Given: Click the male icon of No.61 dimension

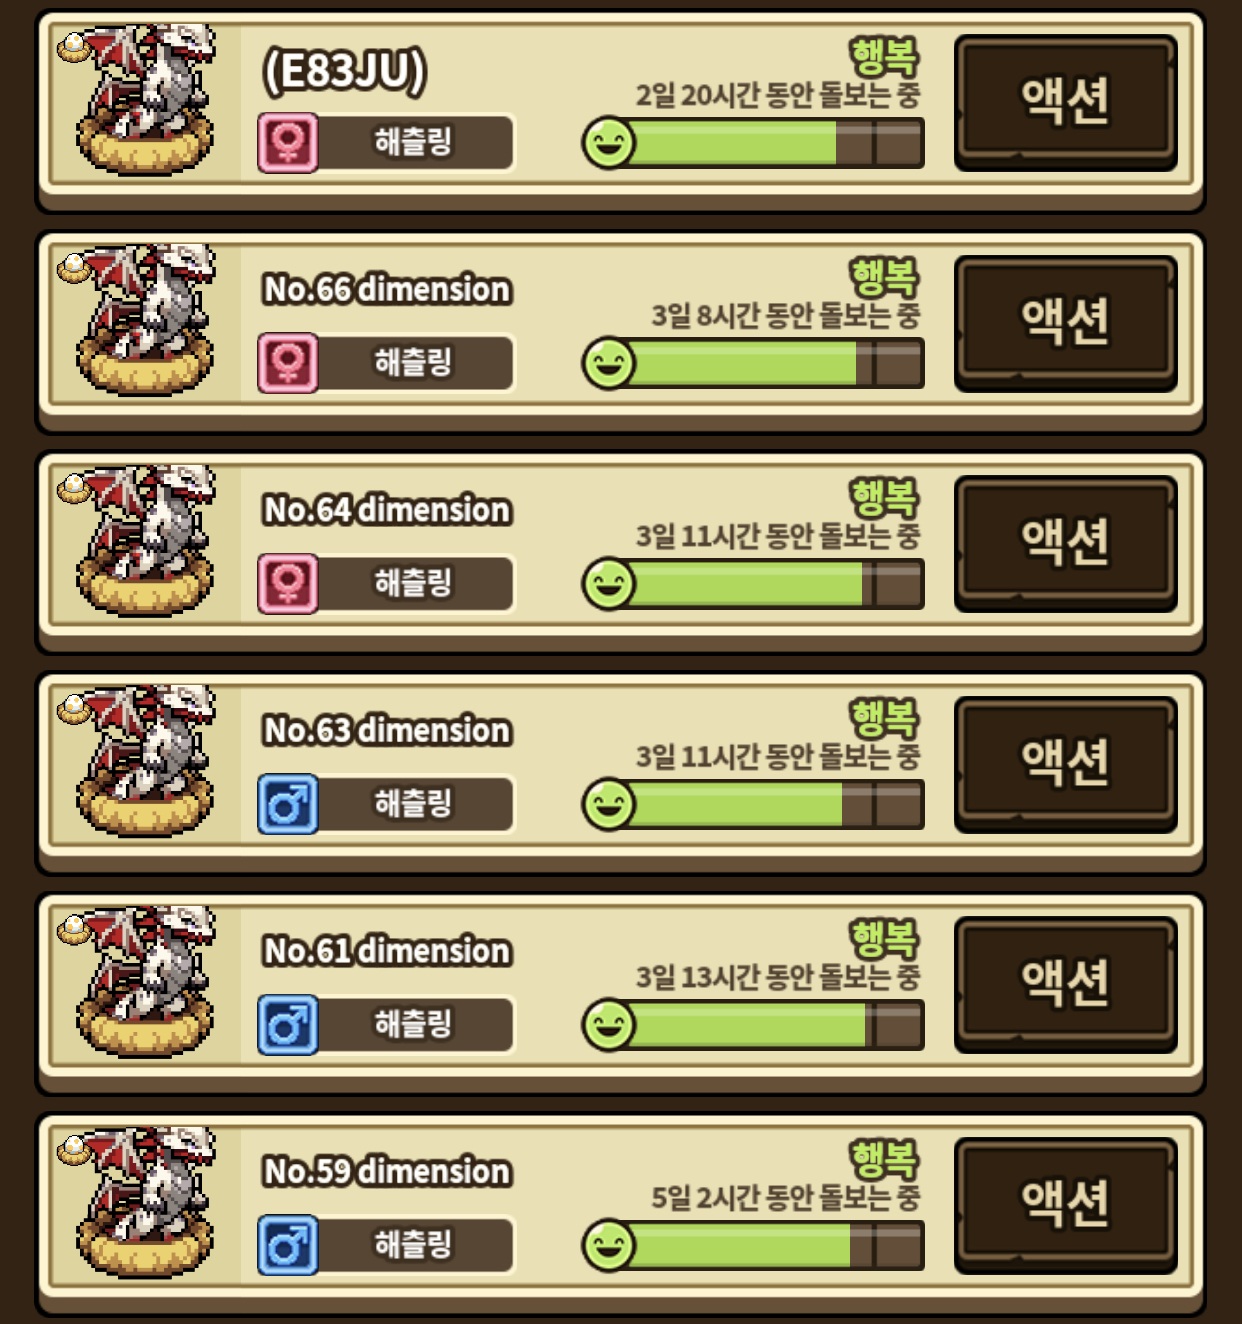Looking at the screenshot, I should pos(288,1024).
